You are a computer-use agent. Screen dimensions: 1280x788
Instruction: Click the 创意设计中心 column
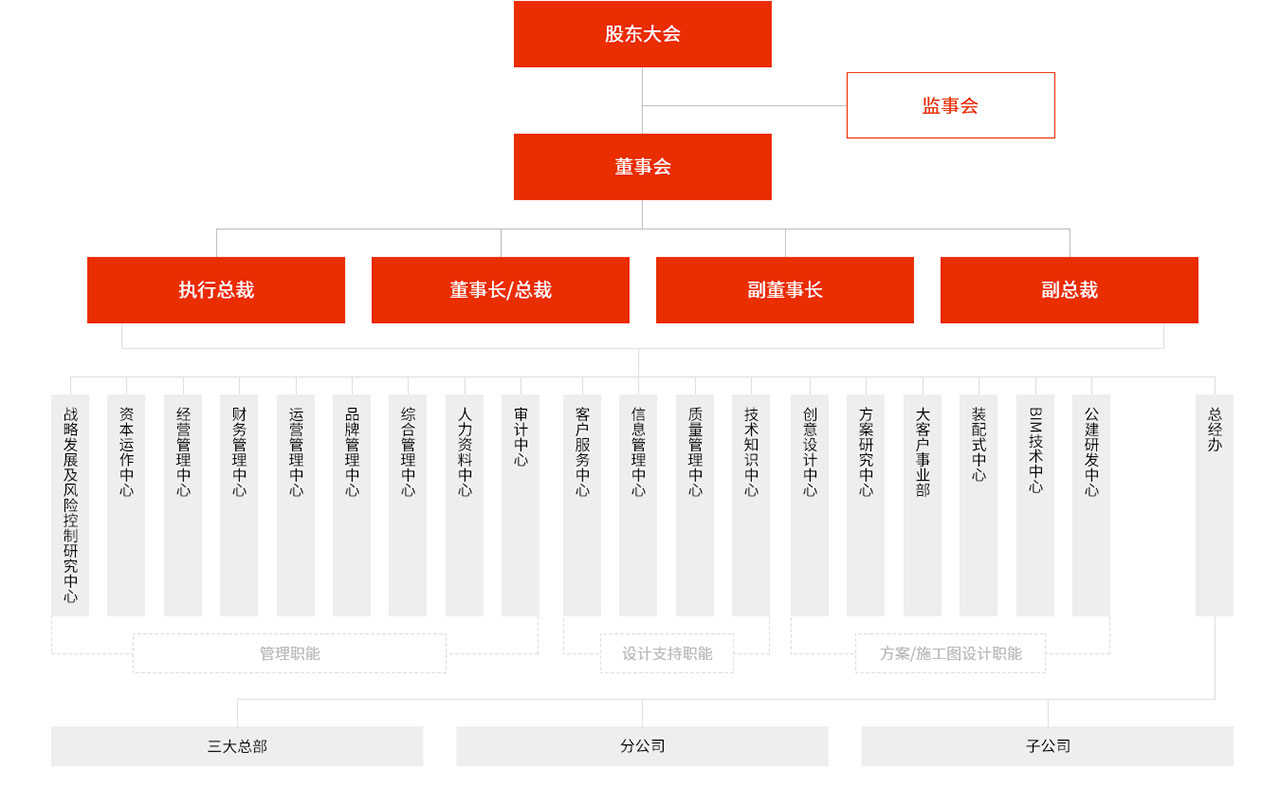pyautogui.click(x=810, y=505)
